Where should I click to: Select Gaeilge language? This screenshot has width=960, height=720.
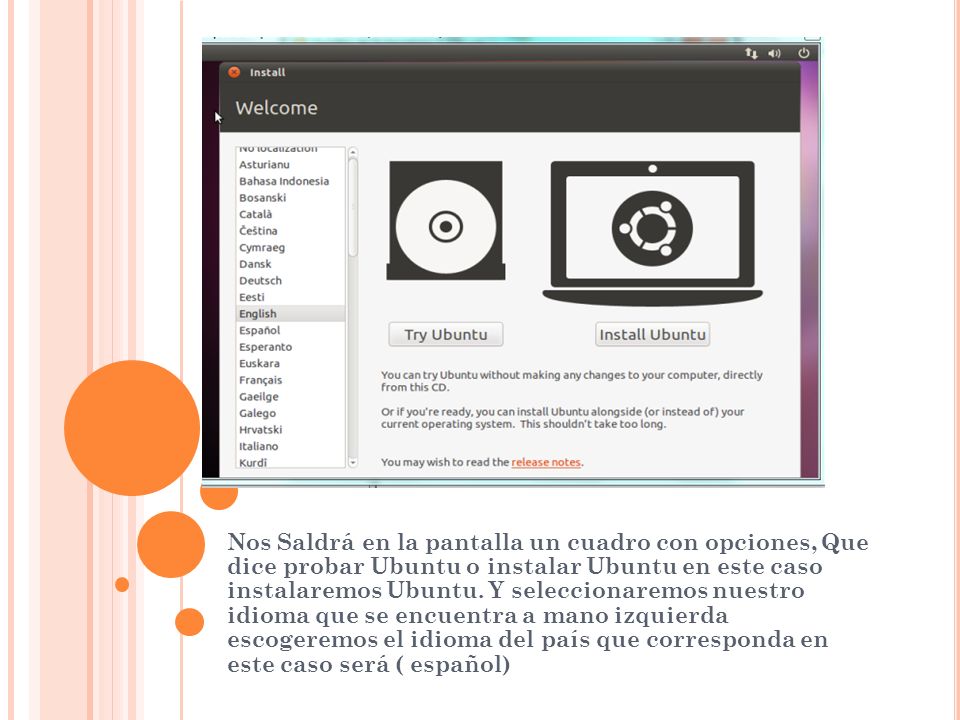coord(291,396)
